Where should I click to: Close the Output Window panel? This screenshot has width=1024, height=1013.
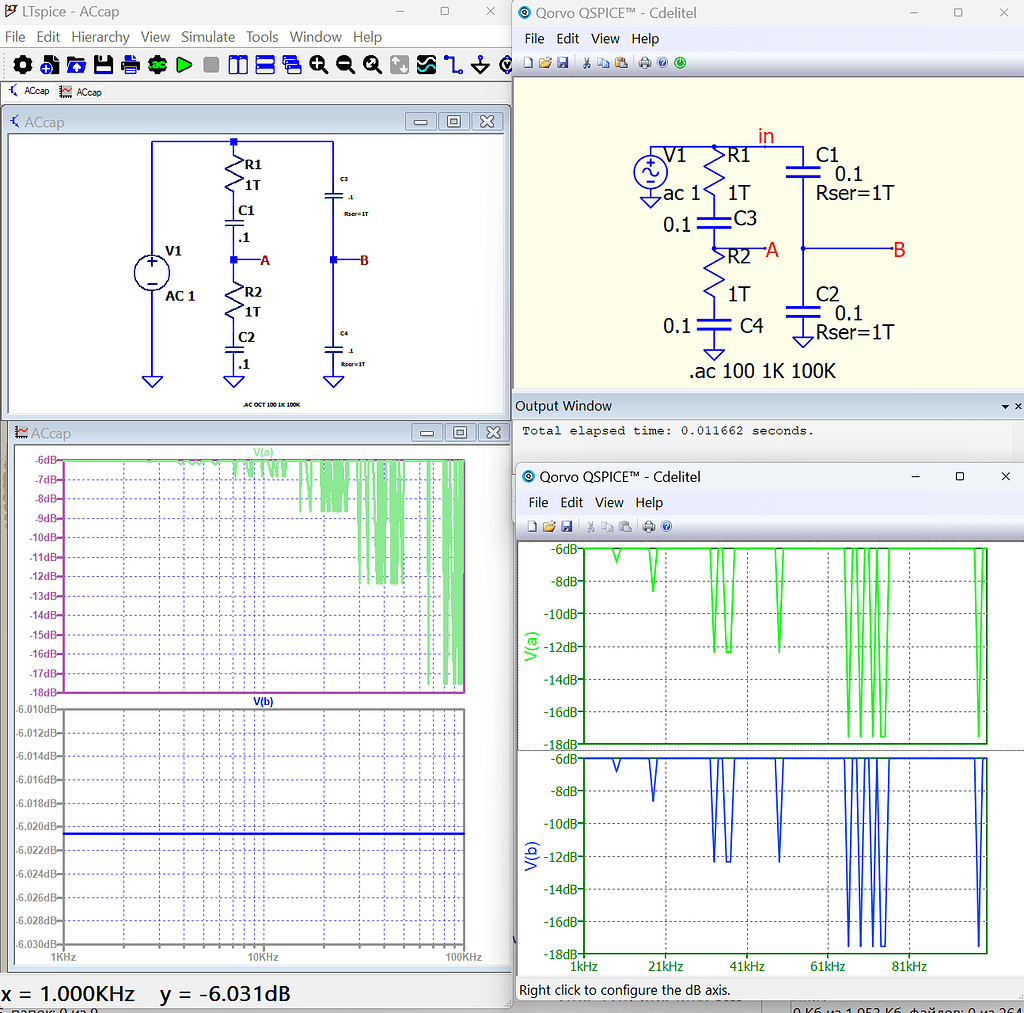click(1017, 407)
